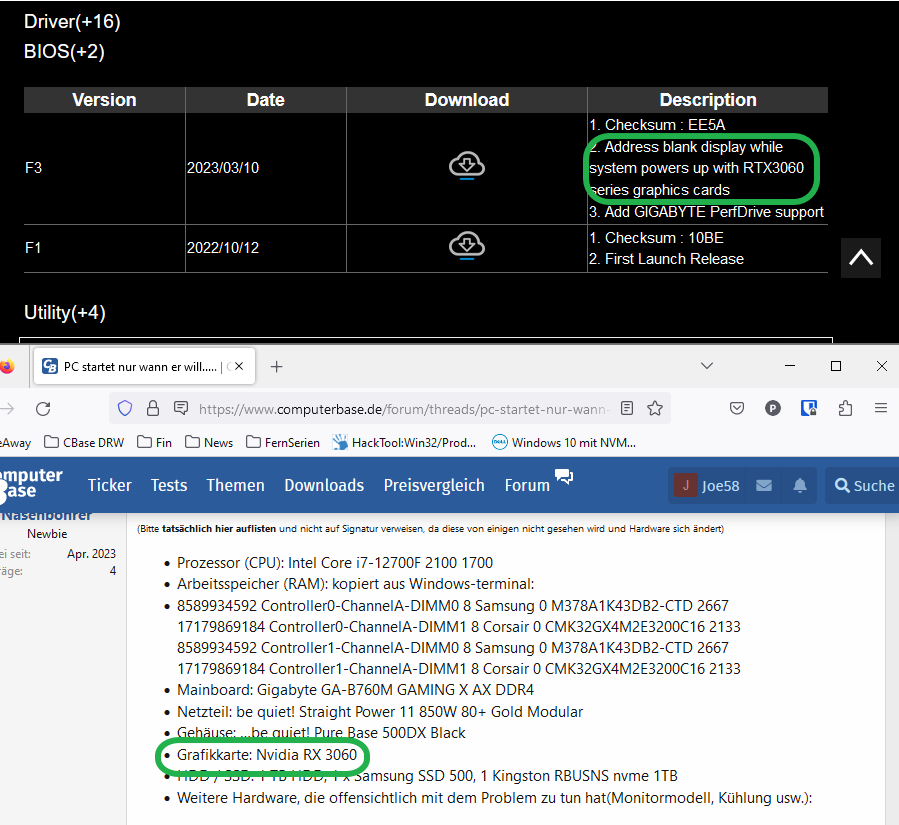Screen dimensions: 899x825
Task: Open a new browser tab
Action: (276, 366)
